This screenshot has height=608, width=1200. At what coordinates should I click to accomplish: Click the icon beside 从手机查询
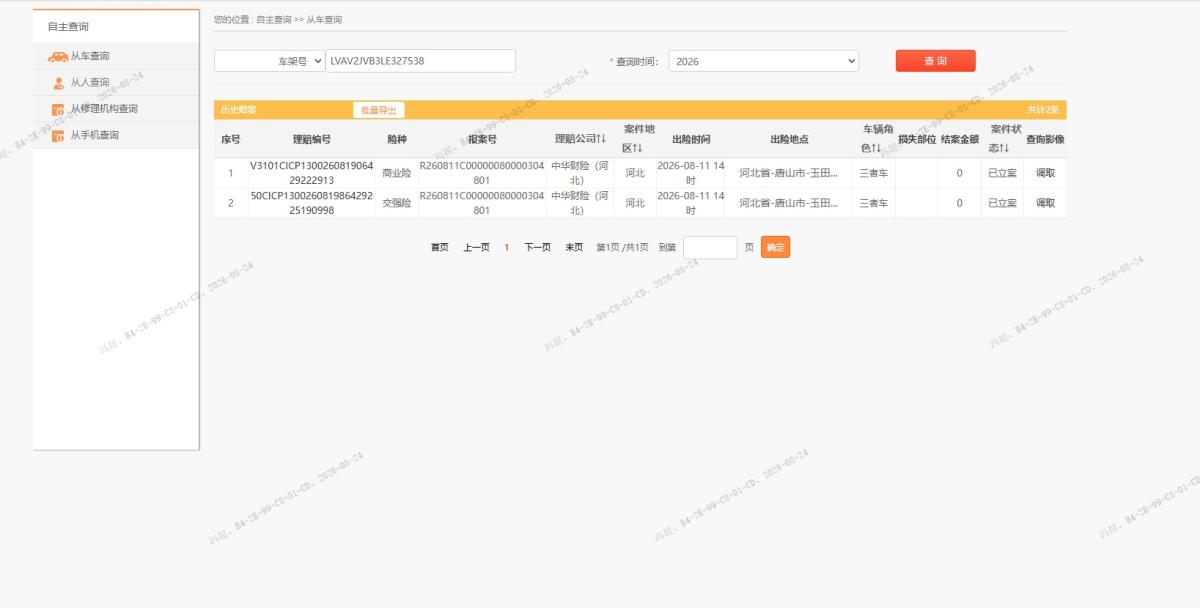(x=58, y=135)
